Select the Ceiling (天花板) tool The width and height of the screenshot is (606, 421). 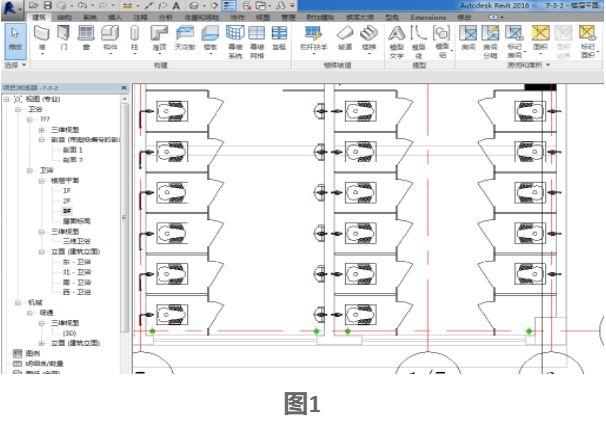point(185,38)
